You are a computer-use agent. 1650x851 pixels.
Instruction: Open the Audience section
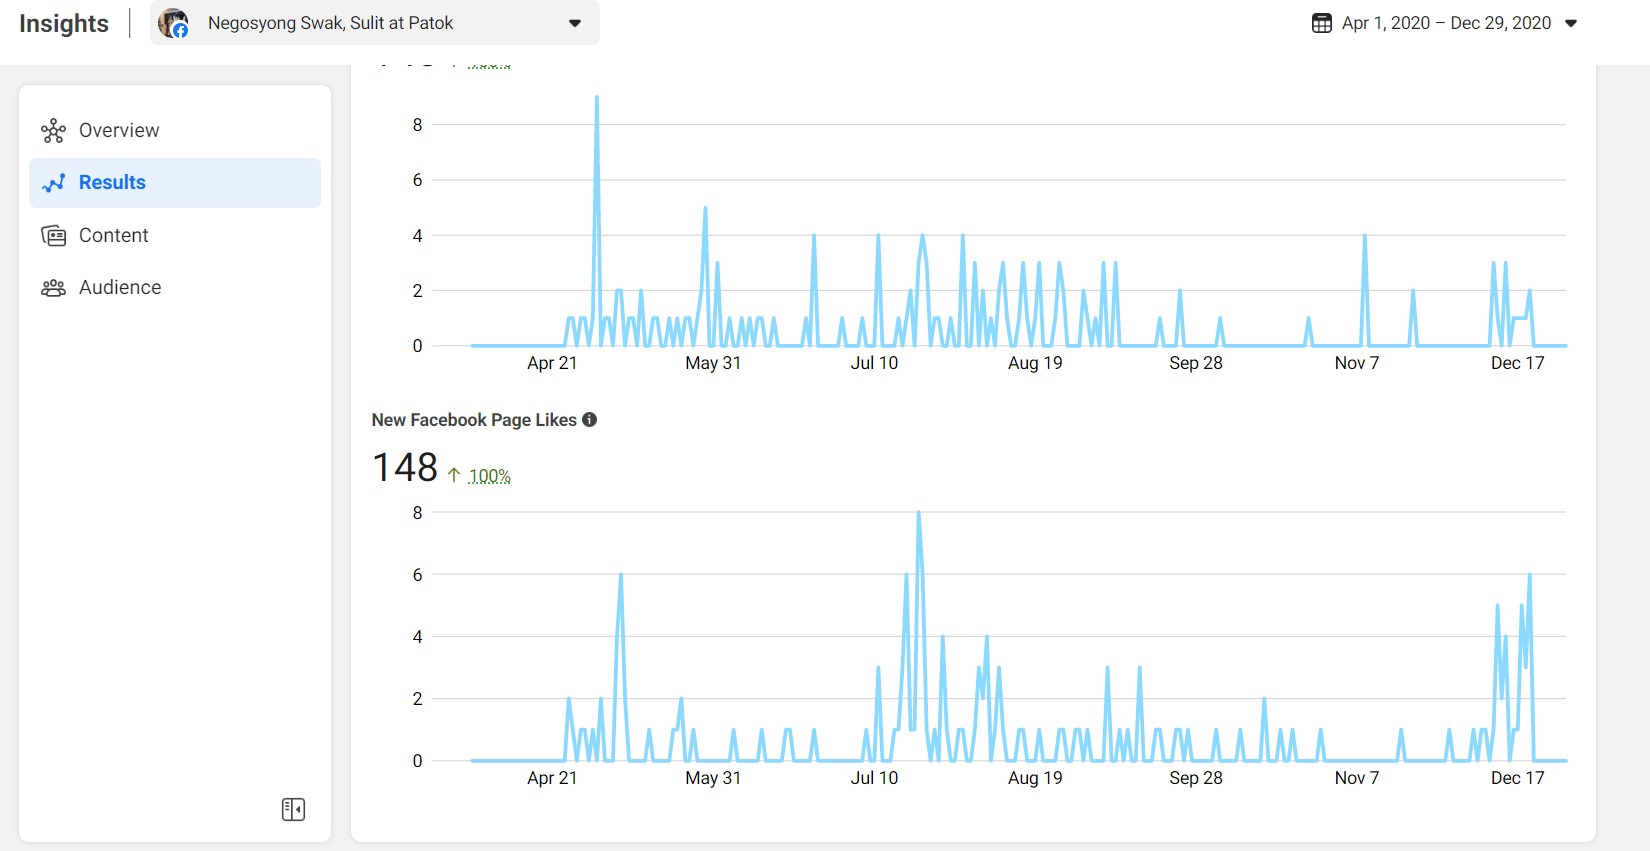[x=175, y=287]
